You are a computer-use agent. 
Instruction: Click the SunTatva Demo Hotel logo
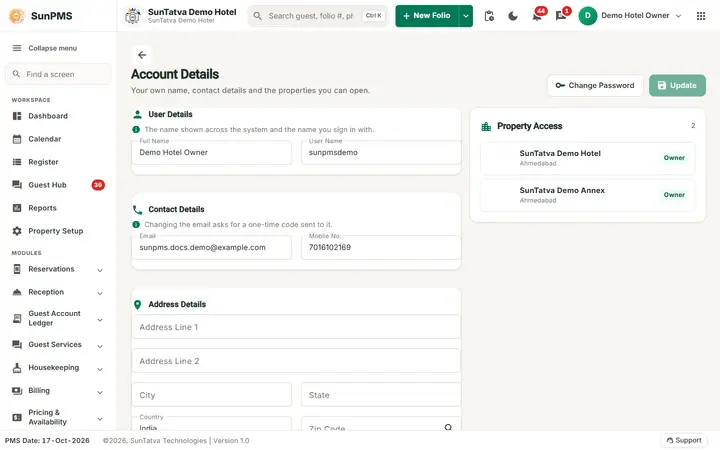[x=133, y=16]
